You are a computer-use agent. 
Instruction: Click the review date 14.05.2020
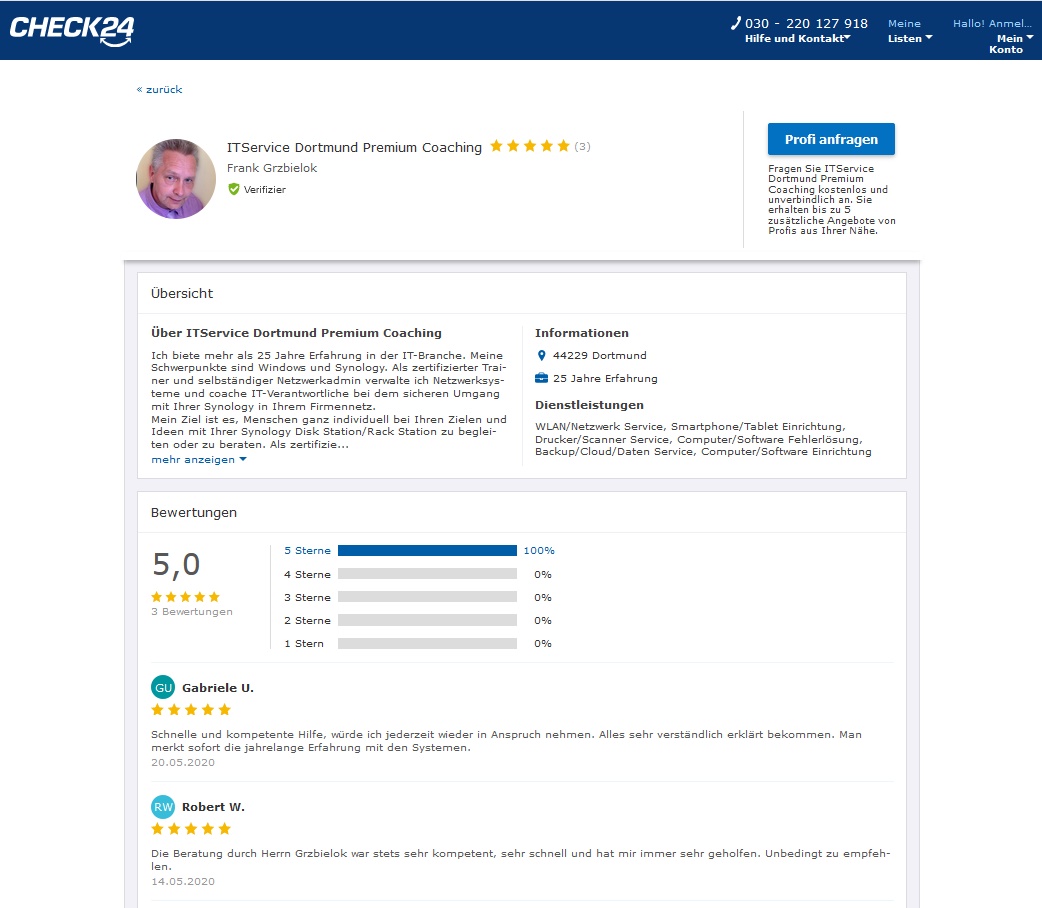click(183, 881)
